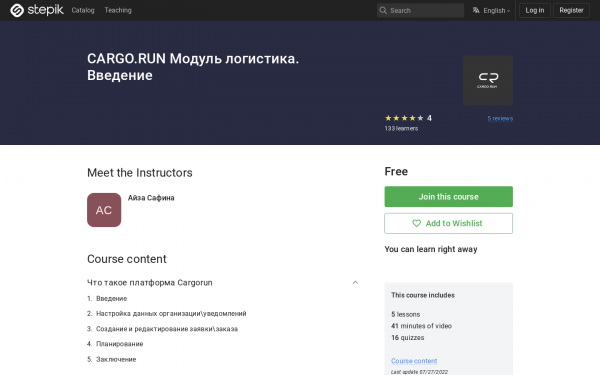The width and height of the screenshot is (600, 375).
Task: Open the Teaching menu item
Action: (118, 10)
